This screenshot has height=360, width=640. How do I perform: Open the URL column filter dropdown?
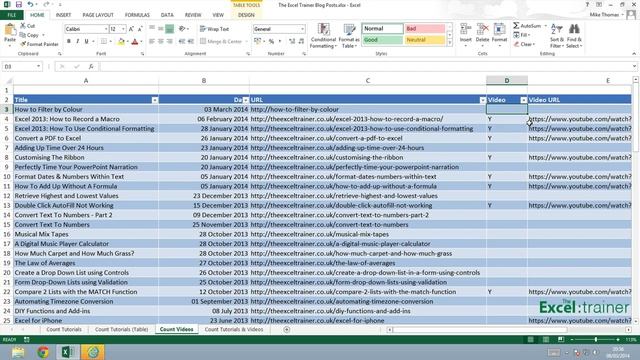(x=482, y=100)
